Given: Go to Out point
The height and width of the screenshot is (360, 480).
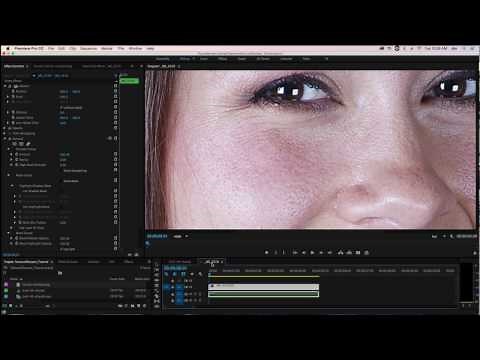Looking at the screenshot, I should point(330,253).
